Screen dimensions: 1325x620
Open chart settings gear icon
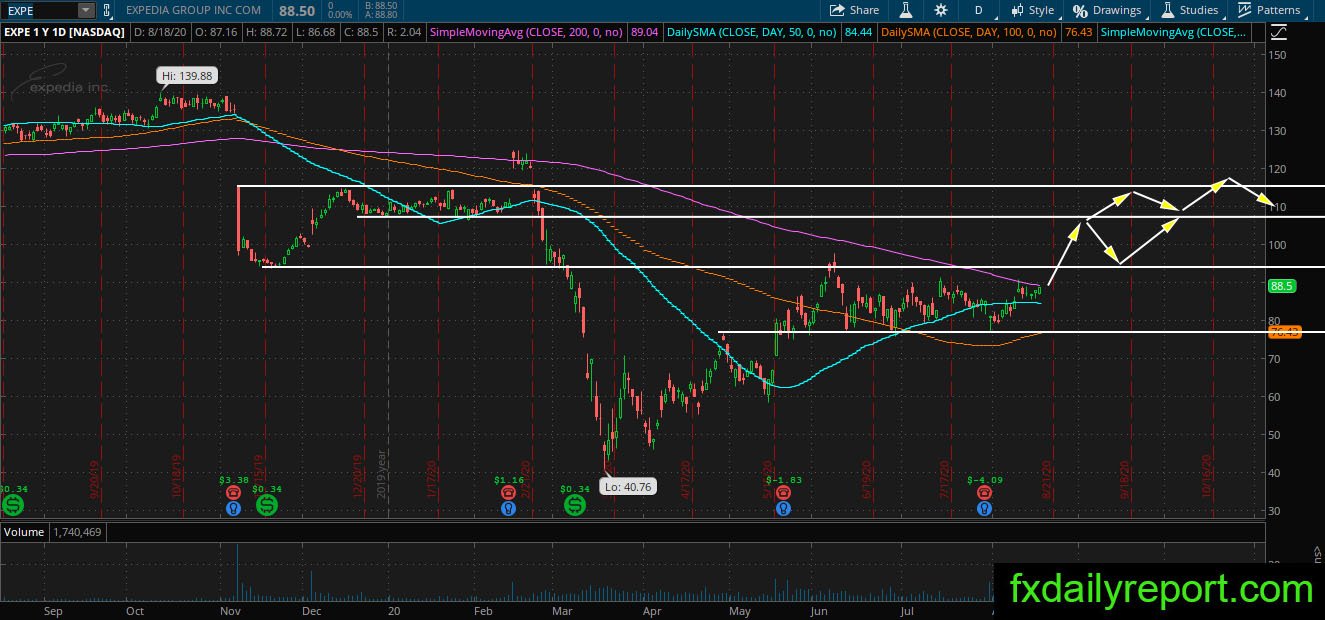[940, 10]
